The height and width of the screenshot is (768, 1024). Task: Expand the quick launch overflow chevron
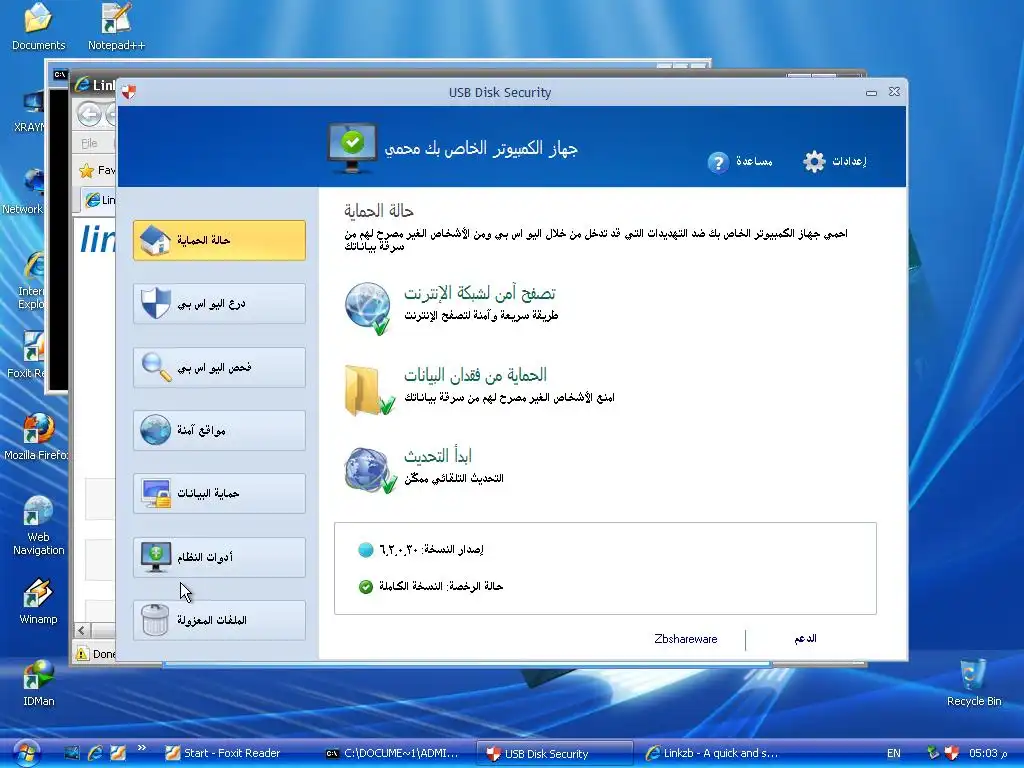(142, 748)
